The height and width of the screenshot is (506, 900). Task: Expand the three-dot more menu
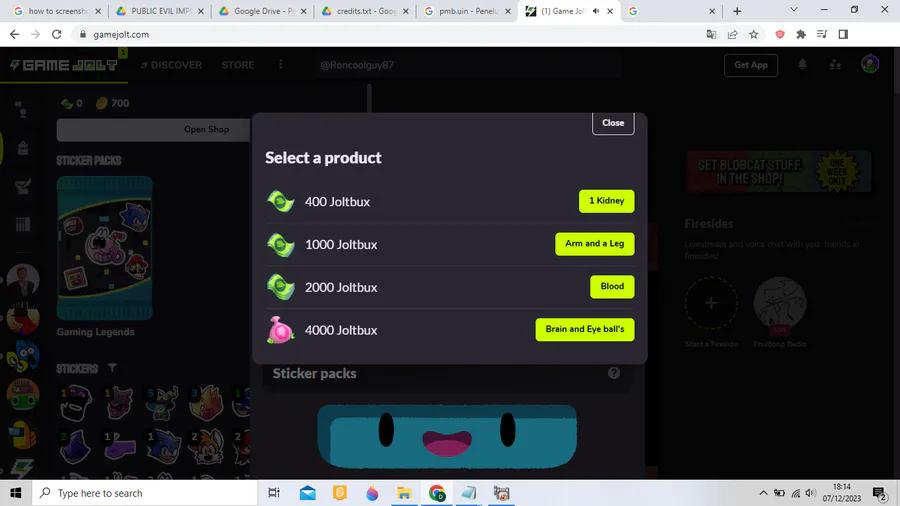(281, 64)
